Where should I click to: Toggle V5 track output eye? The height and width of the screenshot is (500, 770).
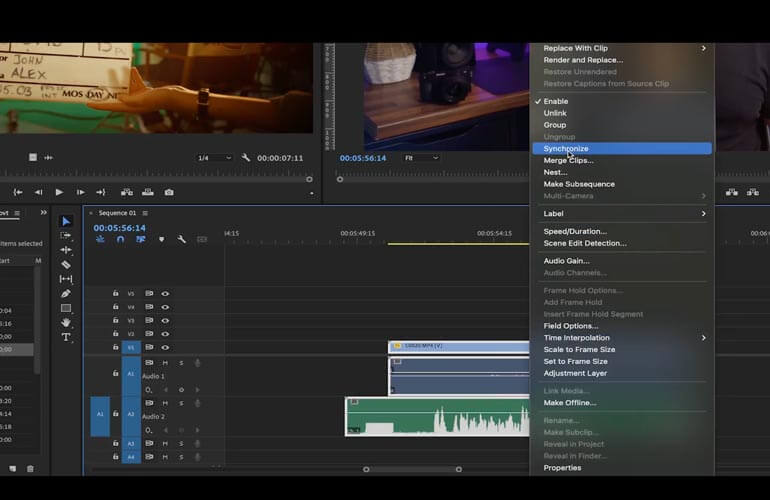pyautogui.click(x=165, y=294)
